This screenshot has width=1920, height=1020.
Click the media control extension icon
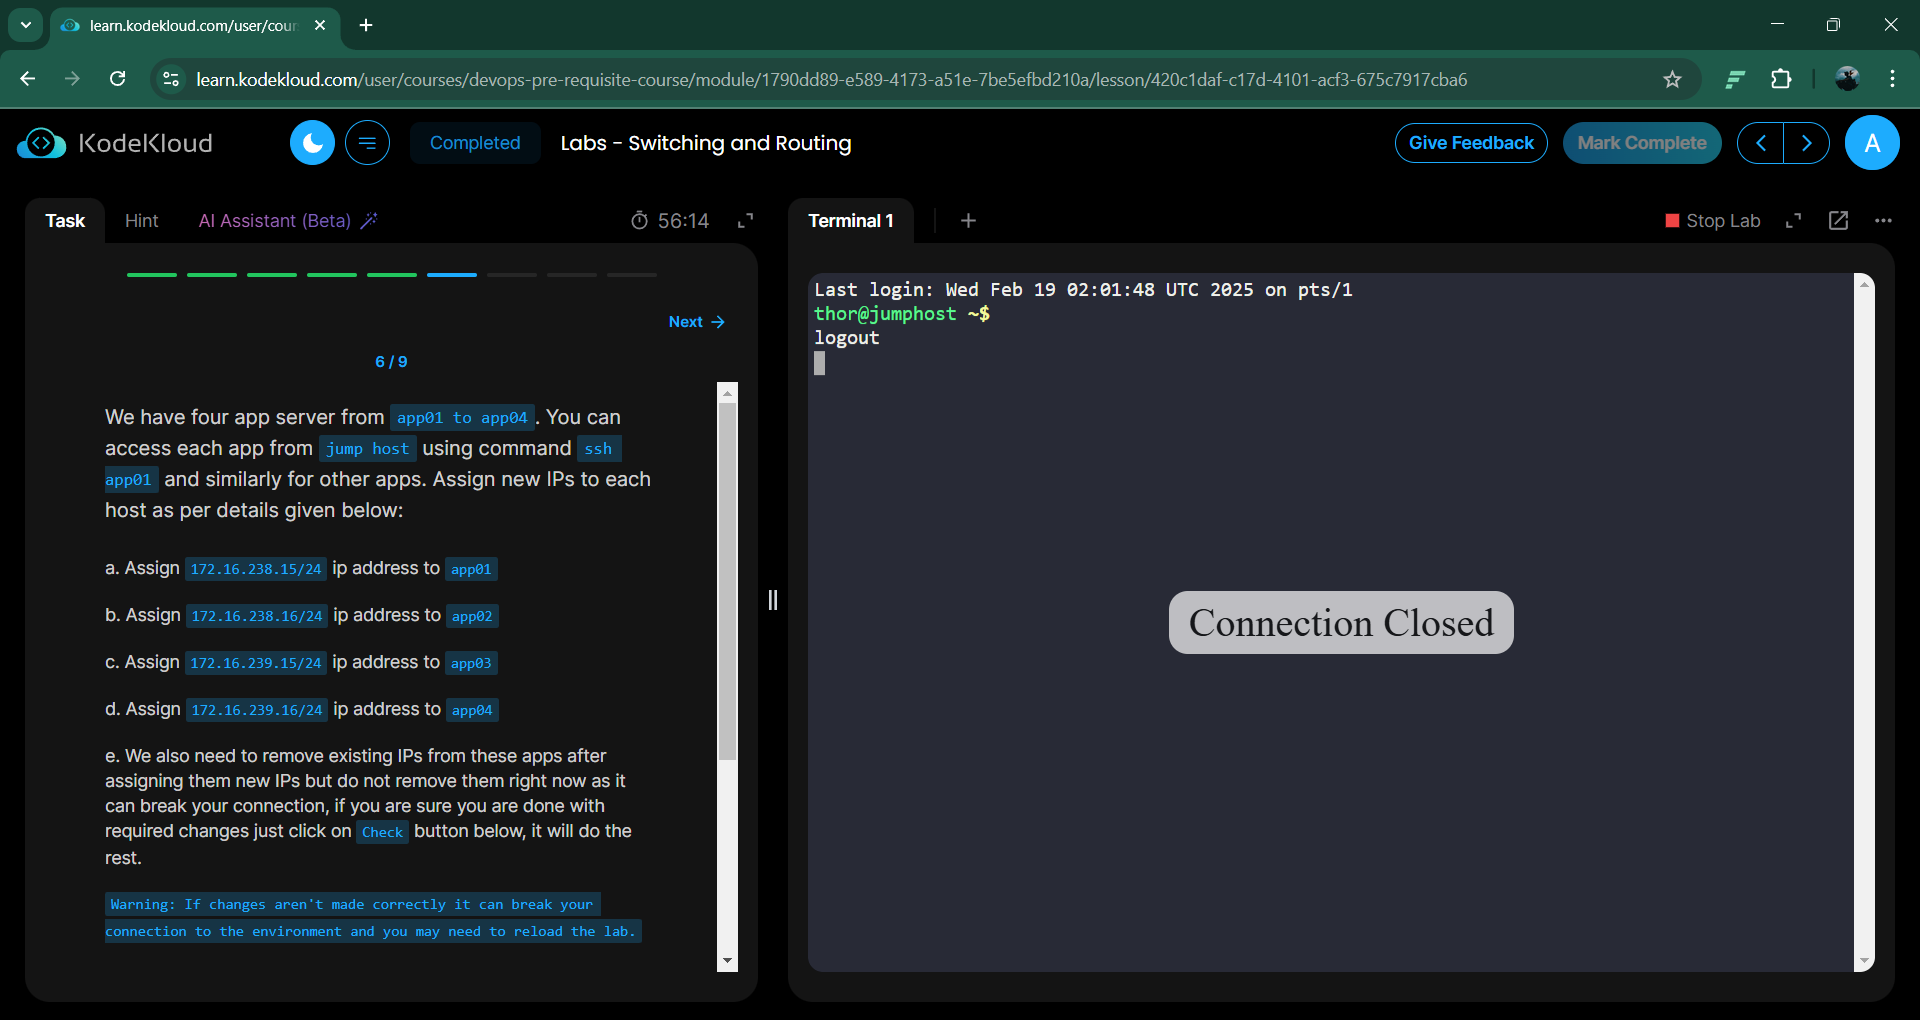1735,79
